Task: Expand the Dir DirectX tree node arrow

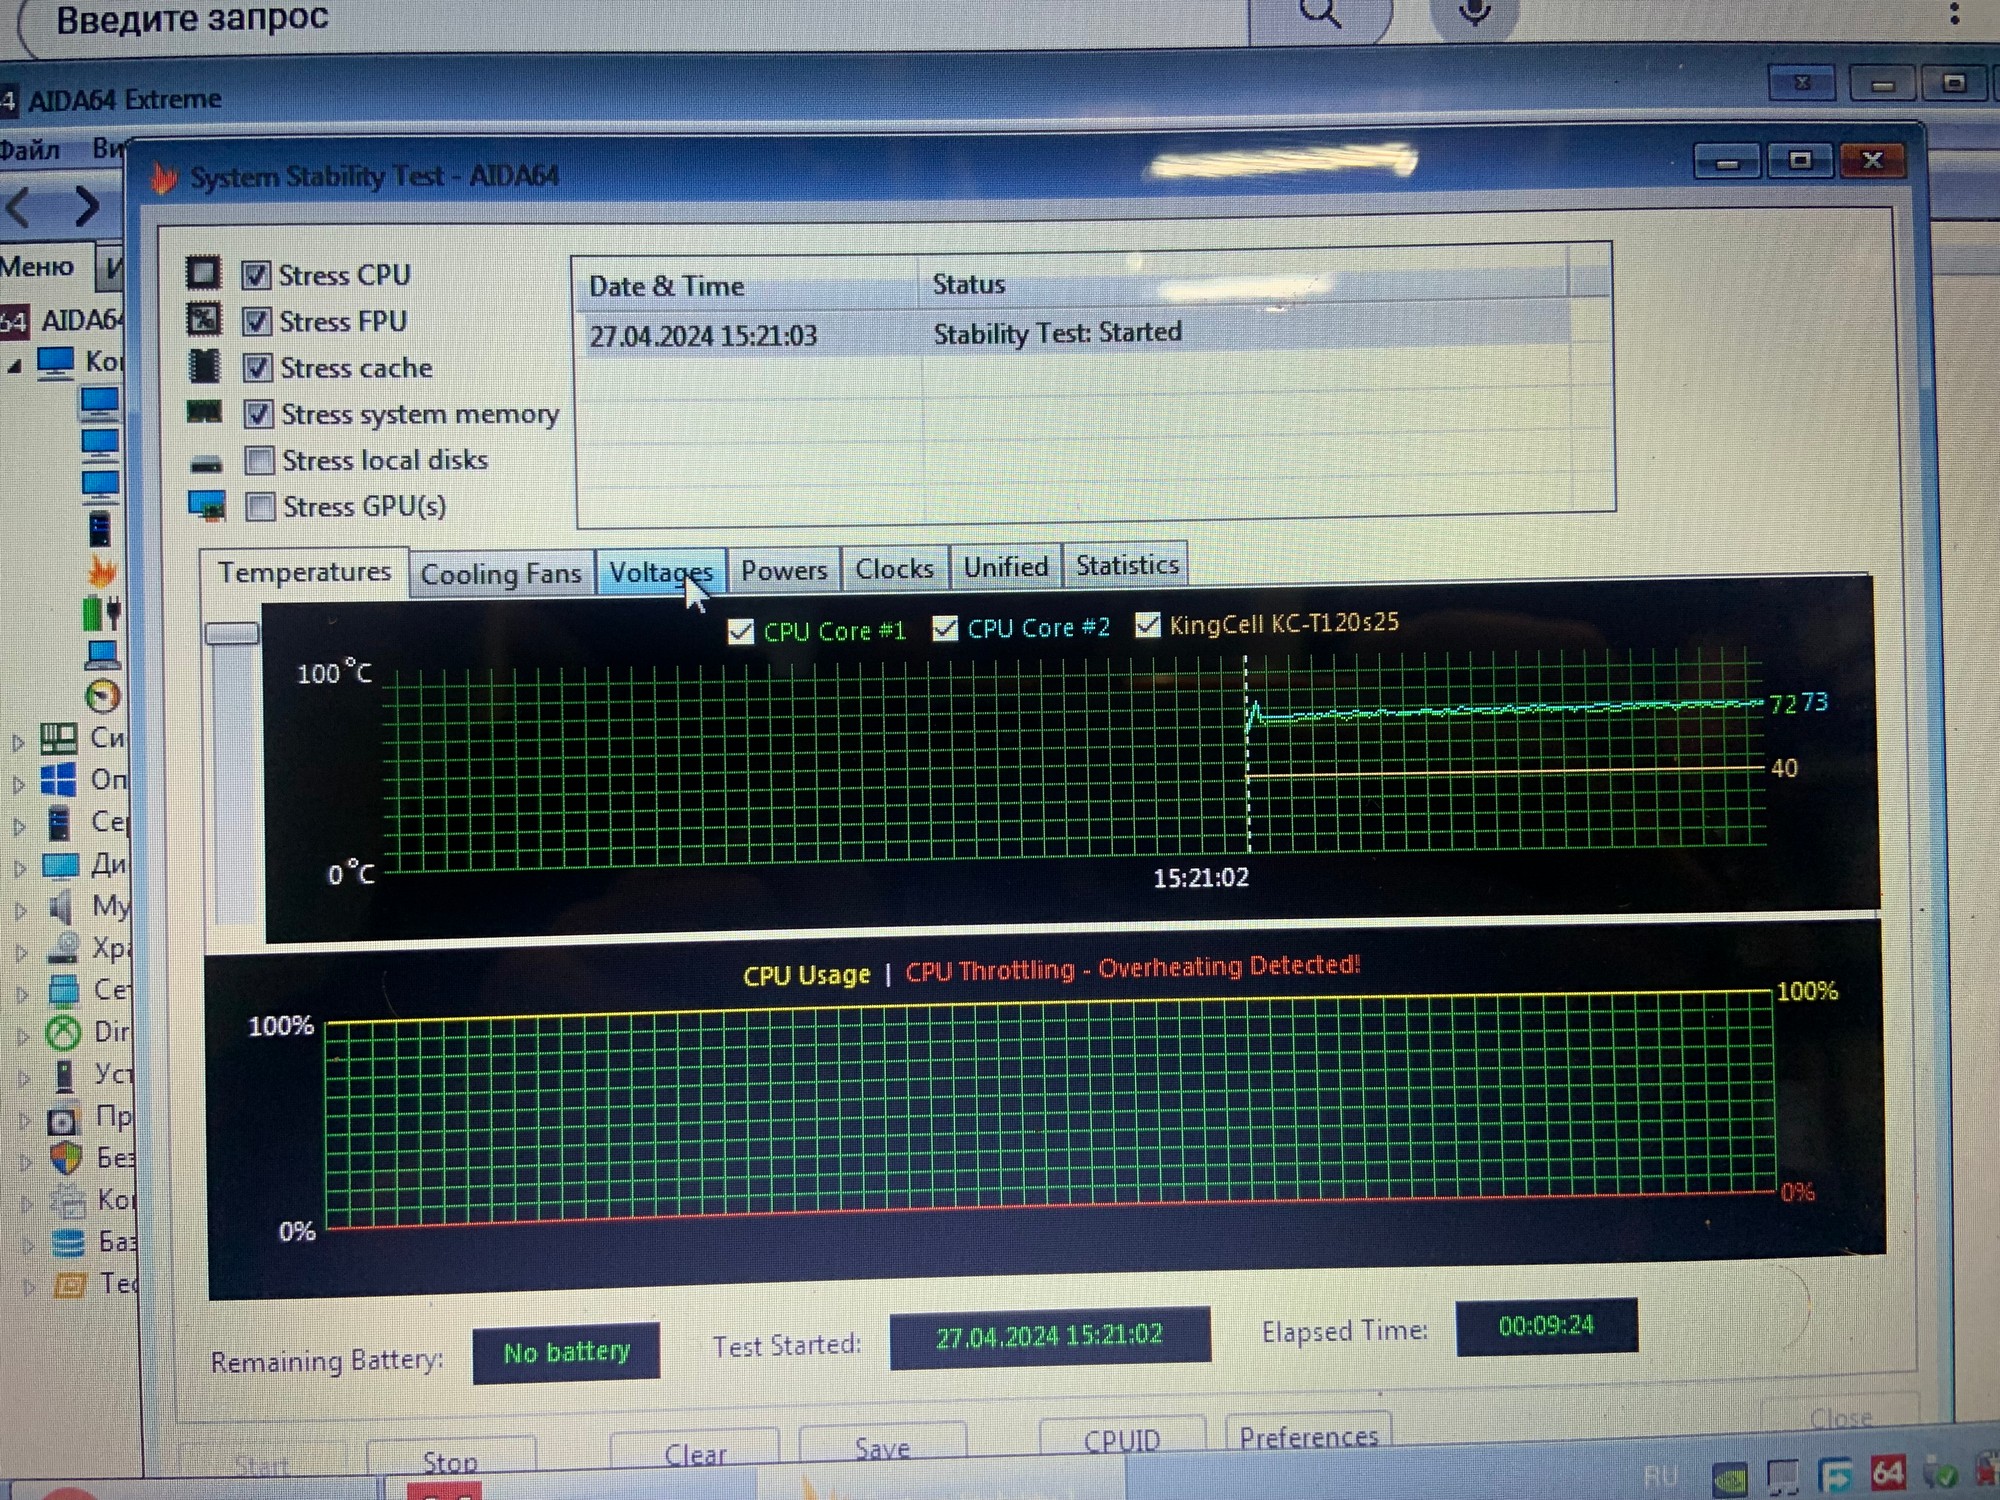Action: (23, 1037)
